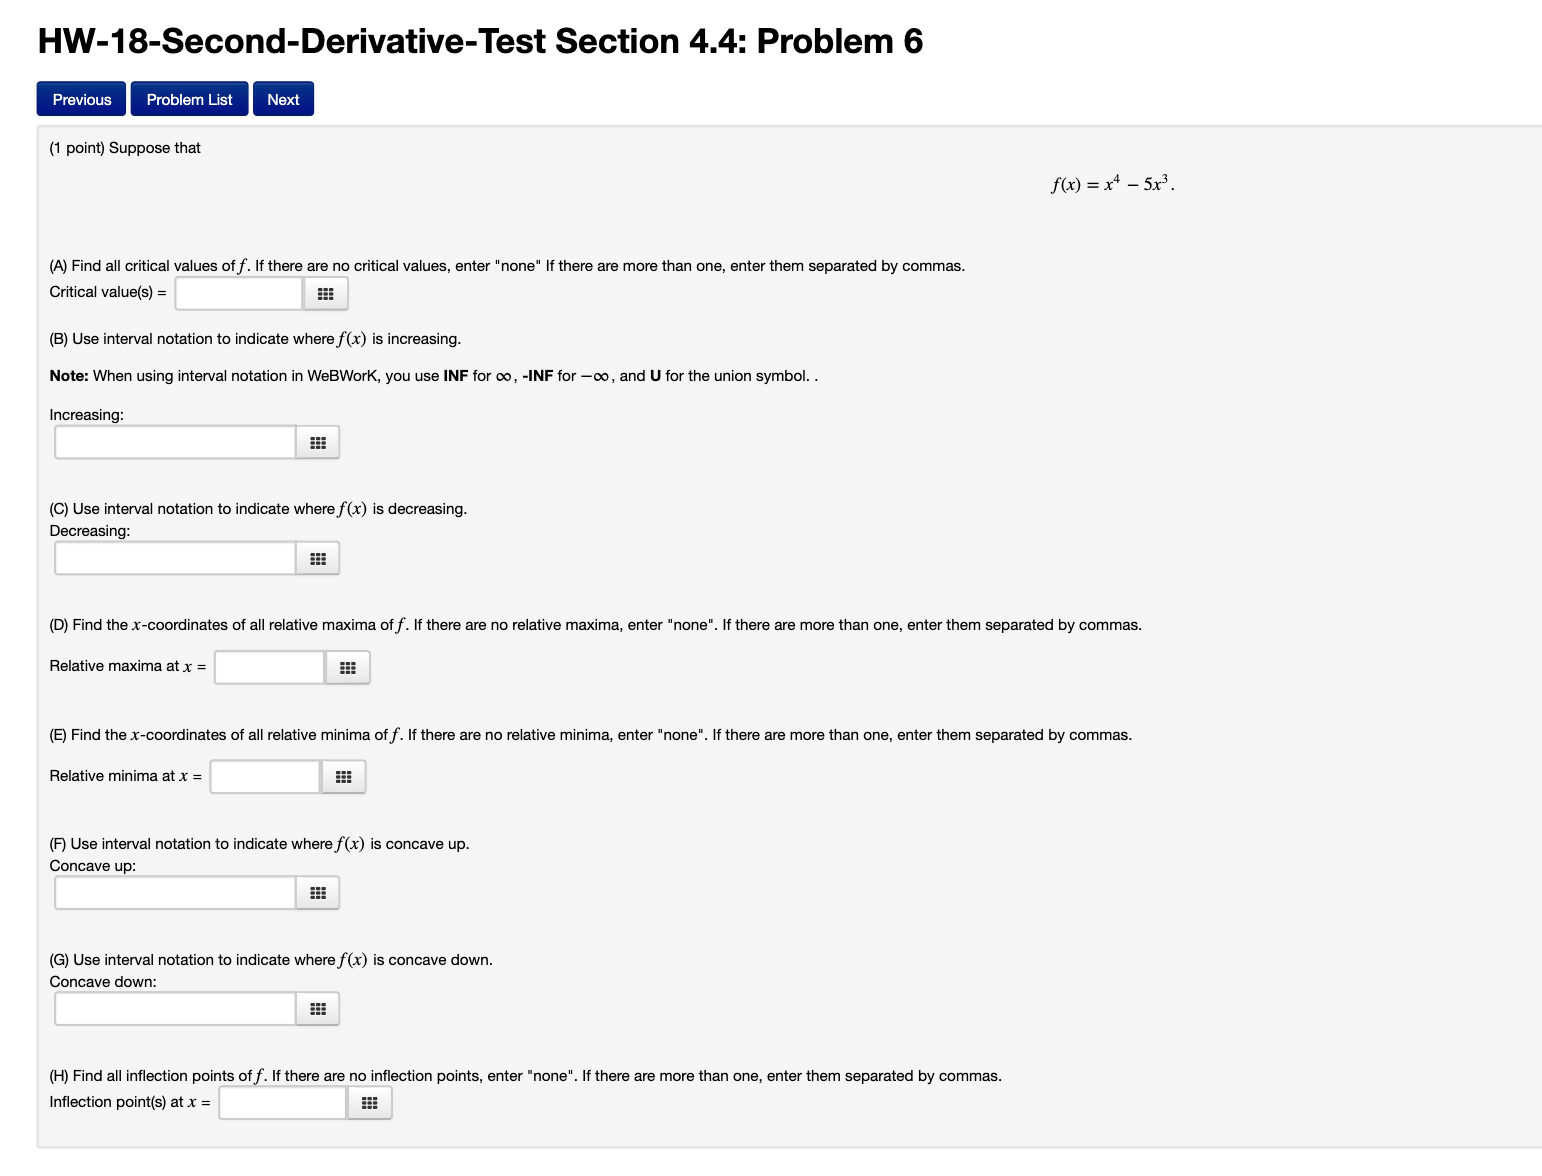Open math keypad for Relative minima field

tap(343, 775)
